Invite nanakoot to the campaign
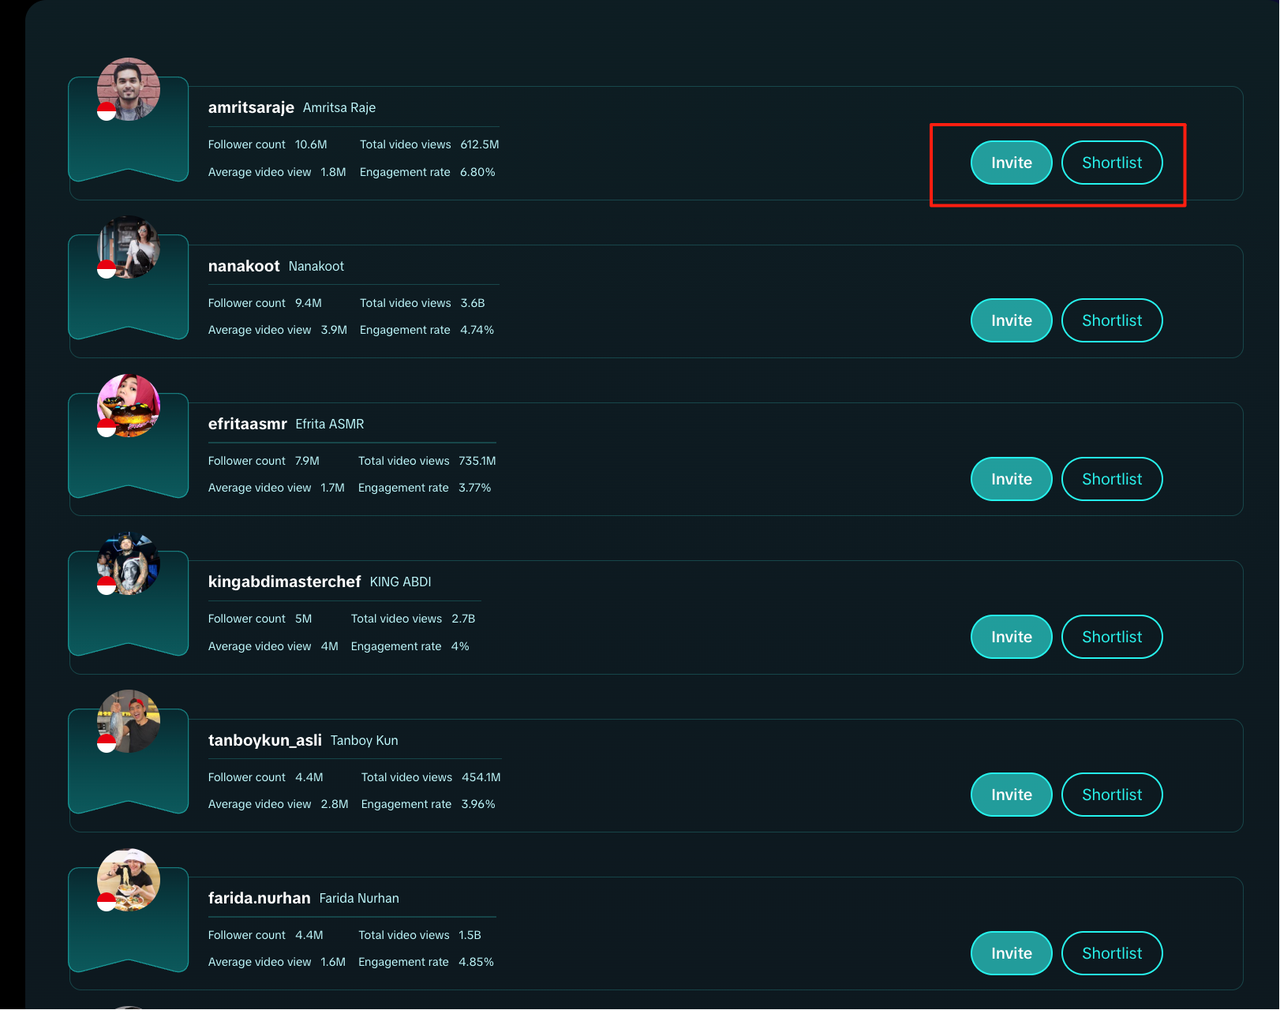This screenshot has height=1010, width=1280. click(1011, 320)
